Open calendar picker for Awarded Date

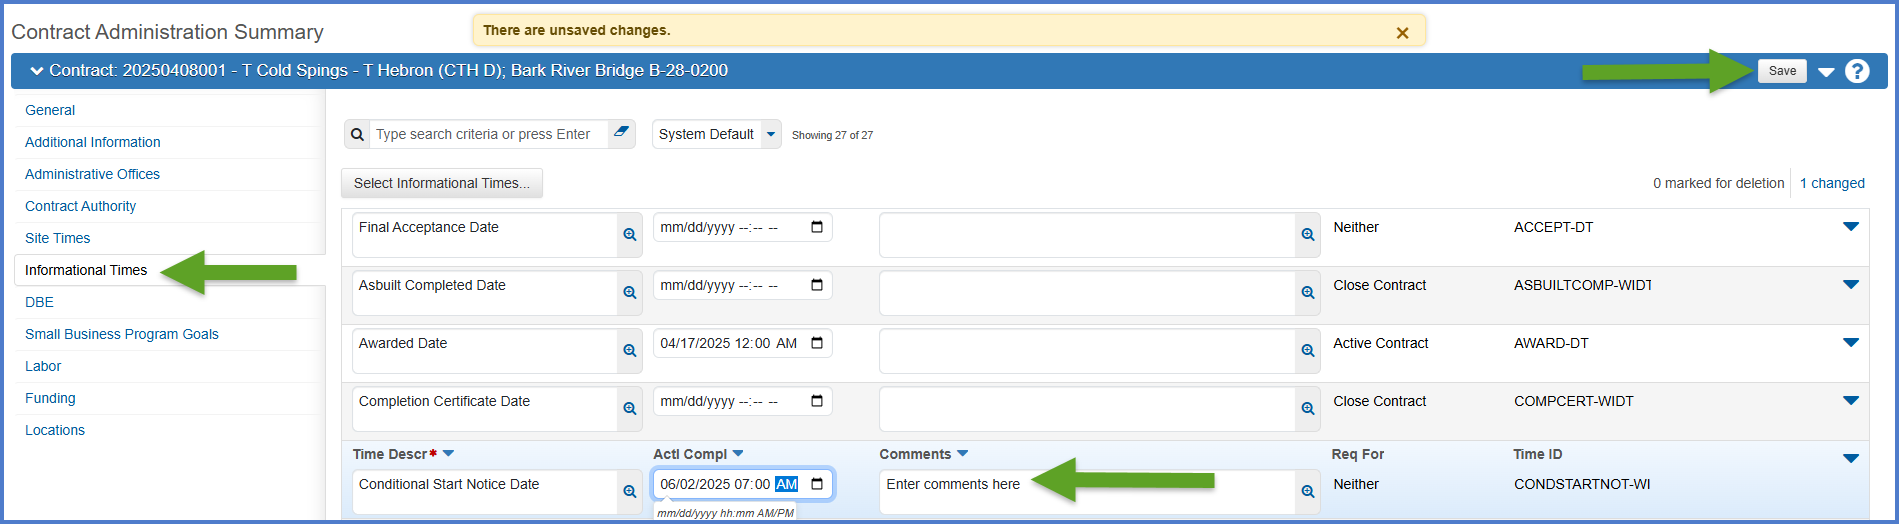click(x=817, y=343)
